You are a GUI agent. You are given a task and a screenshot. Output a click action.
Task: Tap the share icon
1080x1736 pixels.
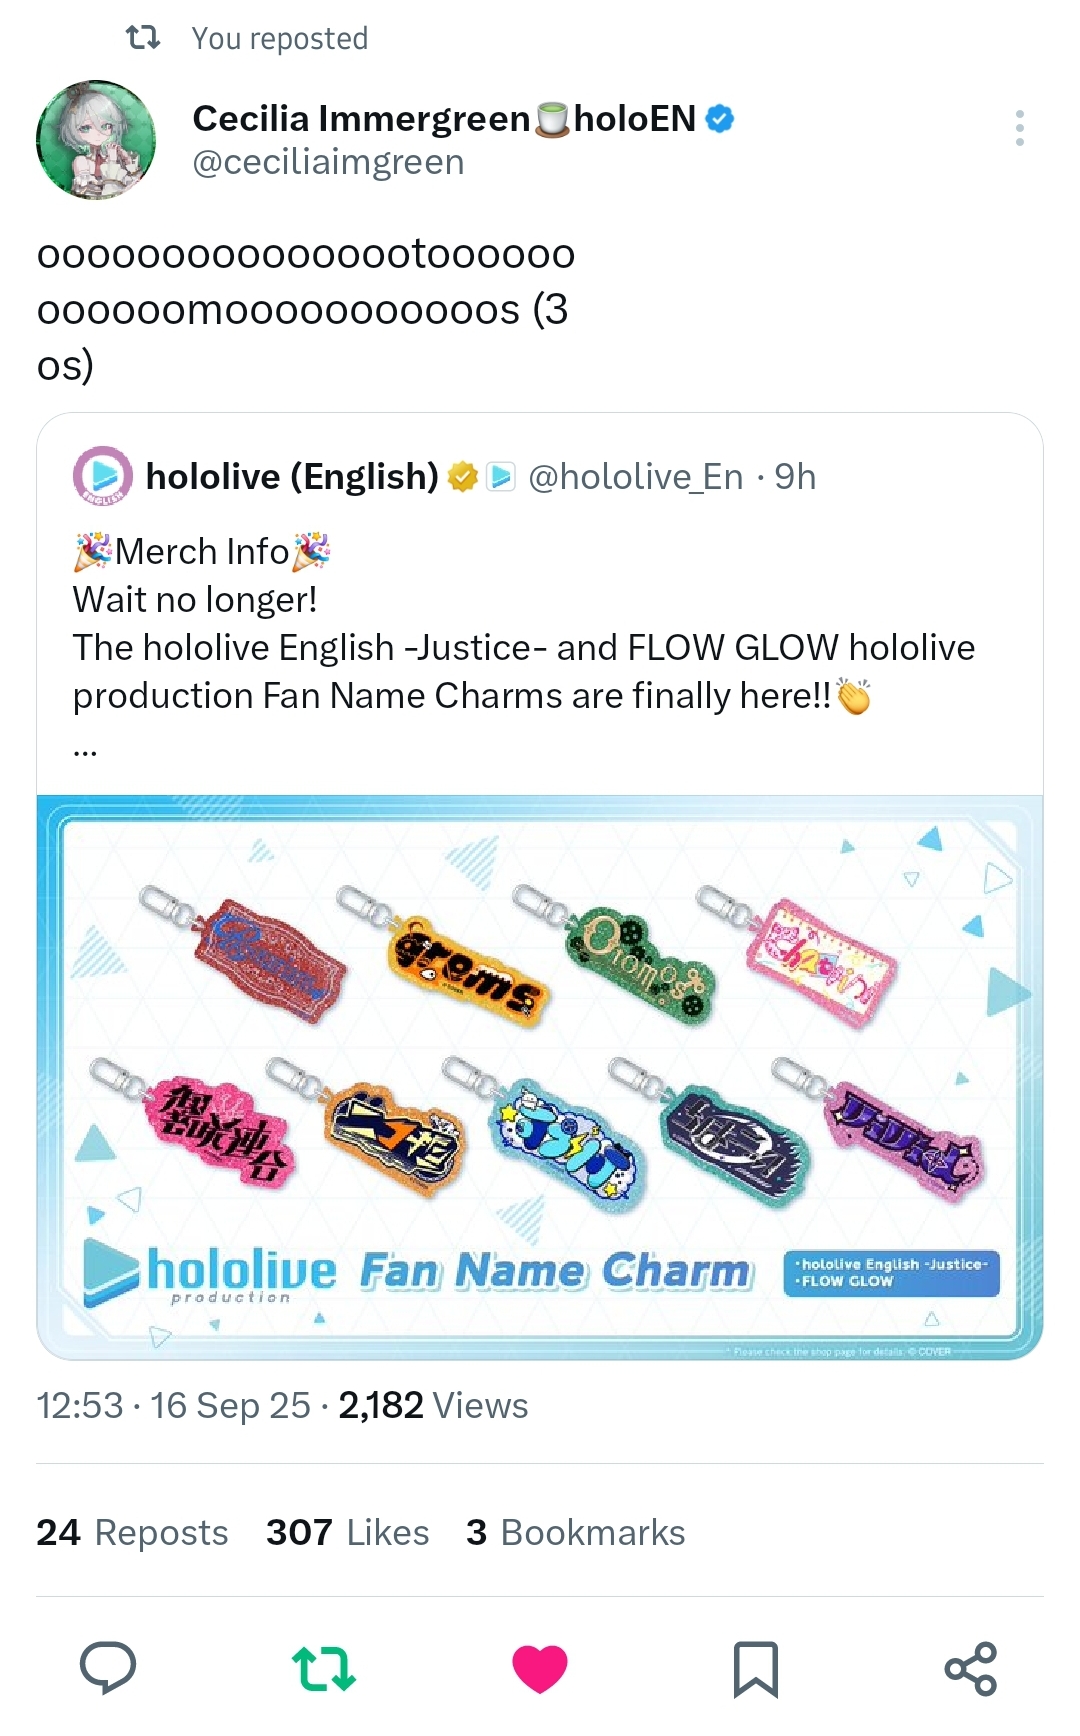click(x=971, y=1668)
